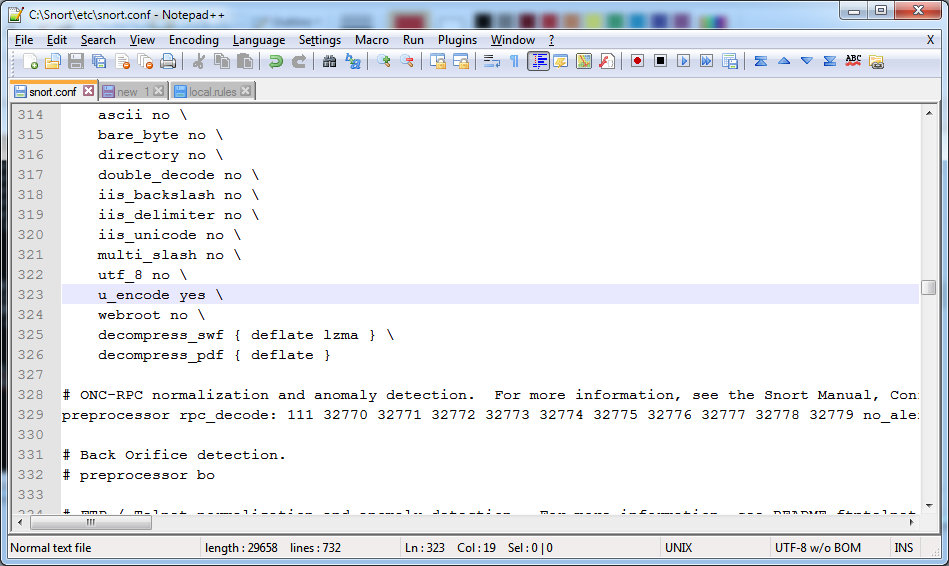Toggle the Show Indent Guide button

[539, 62]
